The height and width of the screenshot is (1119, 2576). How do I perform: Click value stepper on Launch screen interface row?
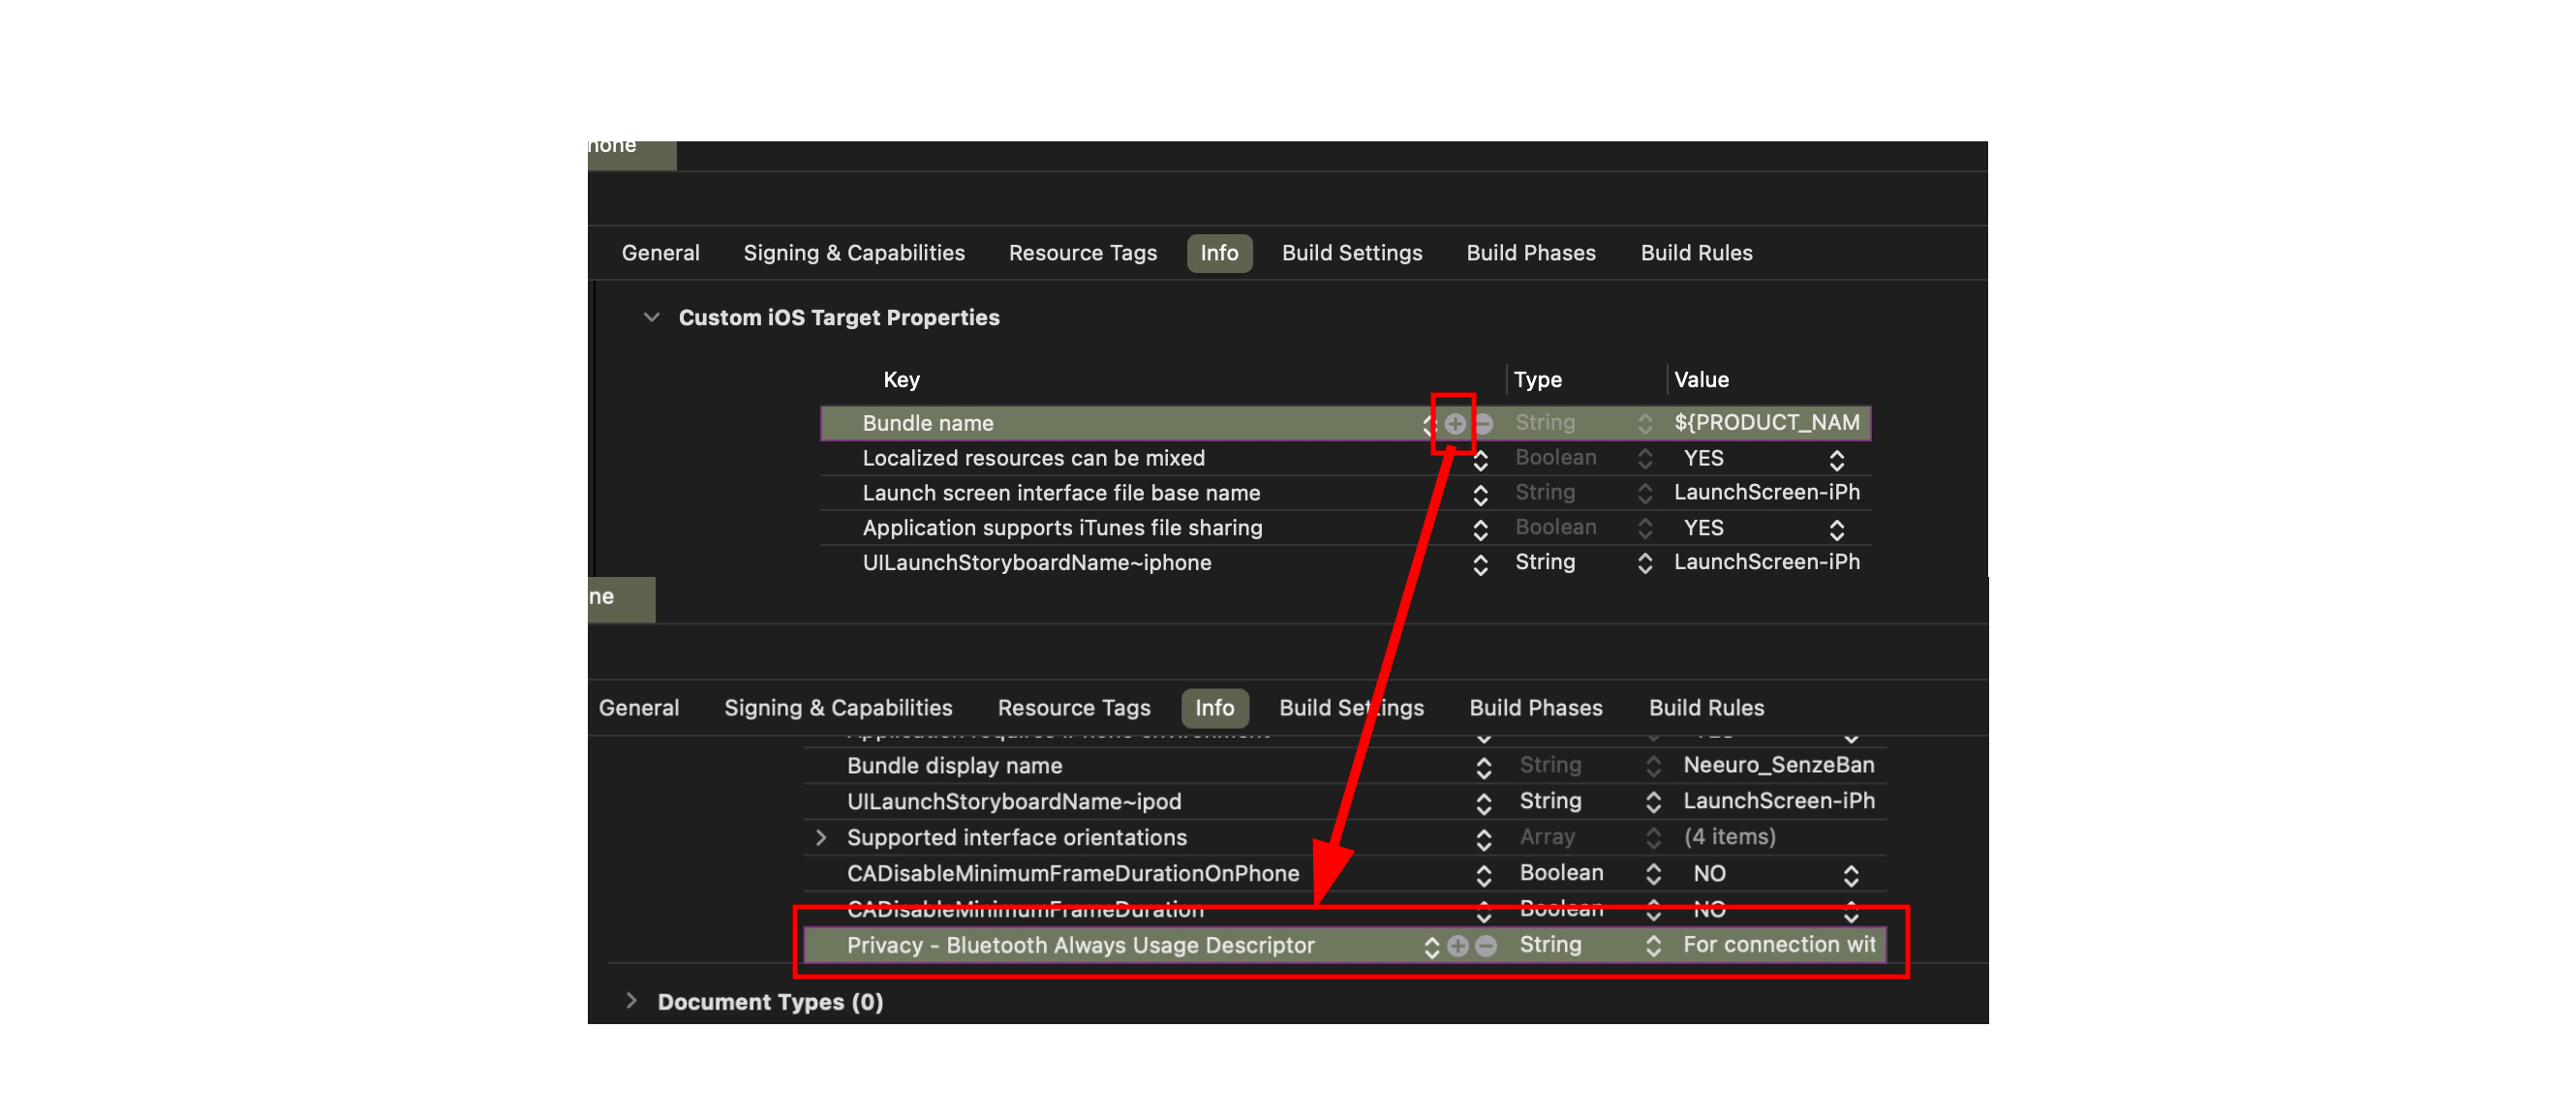click(1646, 492)
